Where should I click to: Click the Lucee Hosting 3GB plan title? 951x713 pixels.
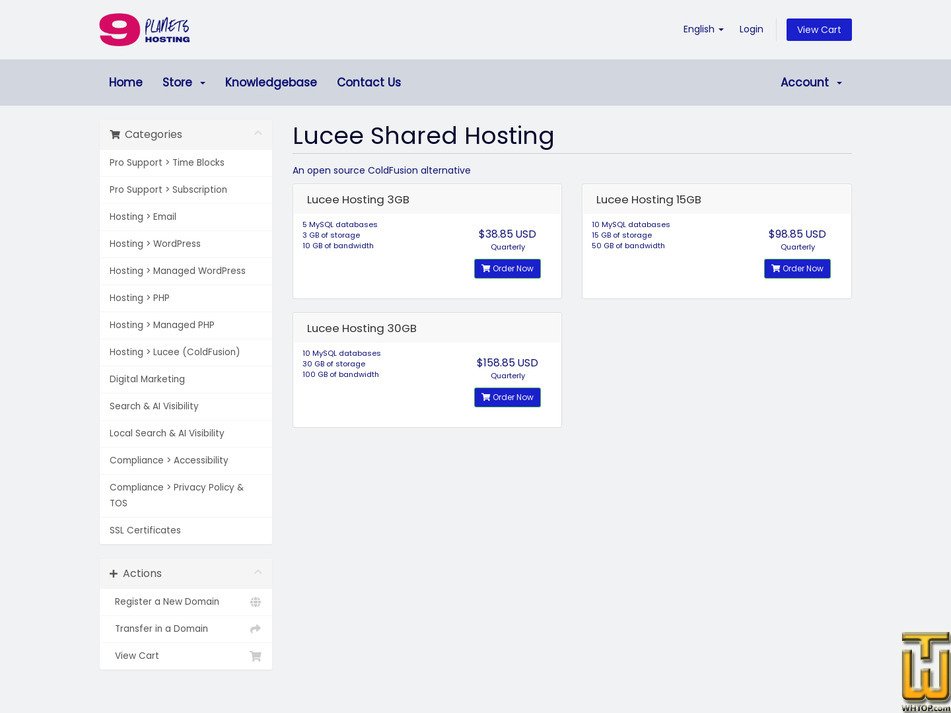tap(358, 200)
